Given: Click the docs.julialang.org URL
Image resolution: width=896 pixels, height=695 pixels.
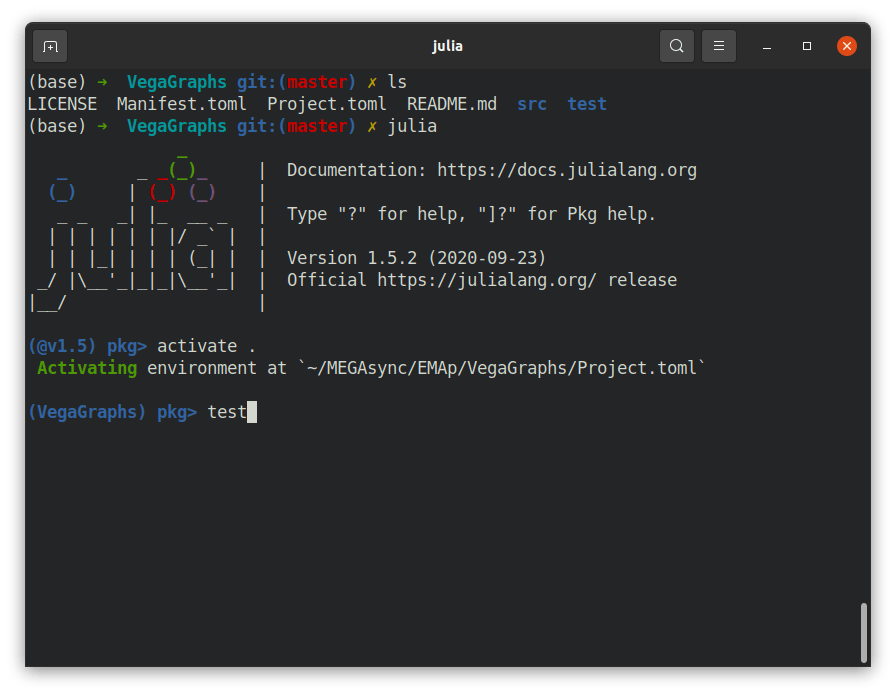Looking at the screenshot, I should tap(567, 170).
